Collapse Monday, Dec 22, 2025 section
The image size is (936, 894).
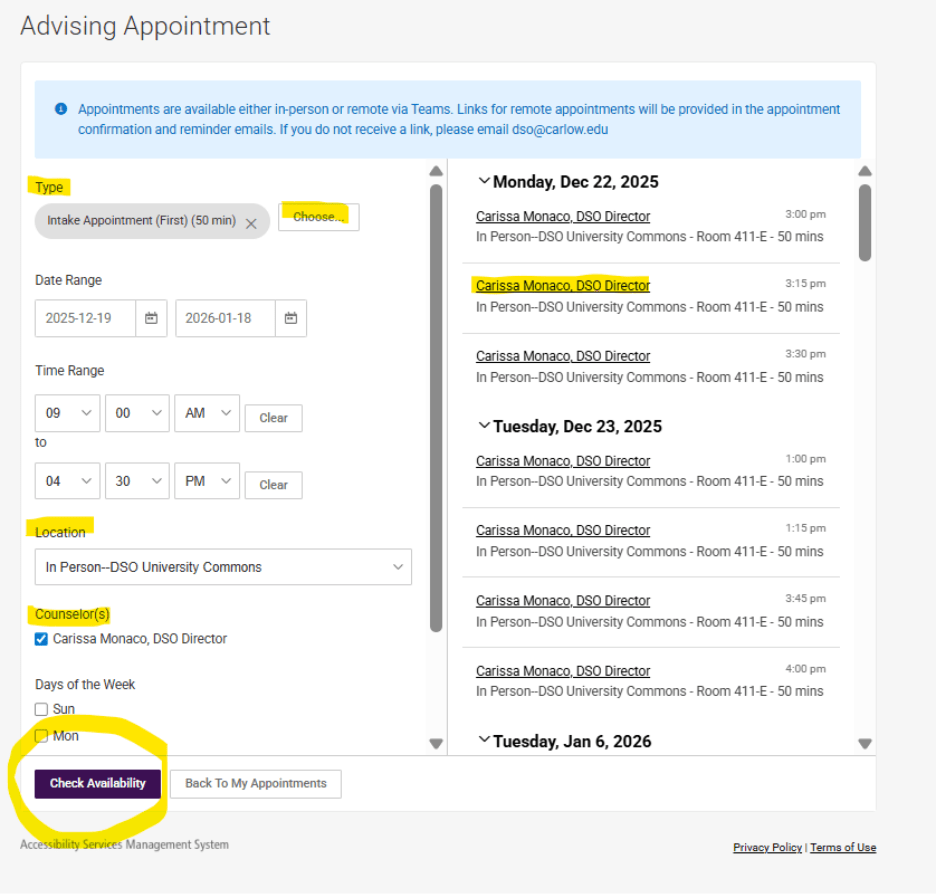pyautogui.click(x=484, y=182)
